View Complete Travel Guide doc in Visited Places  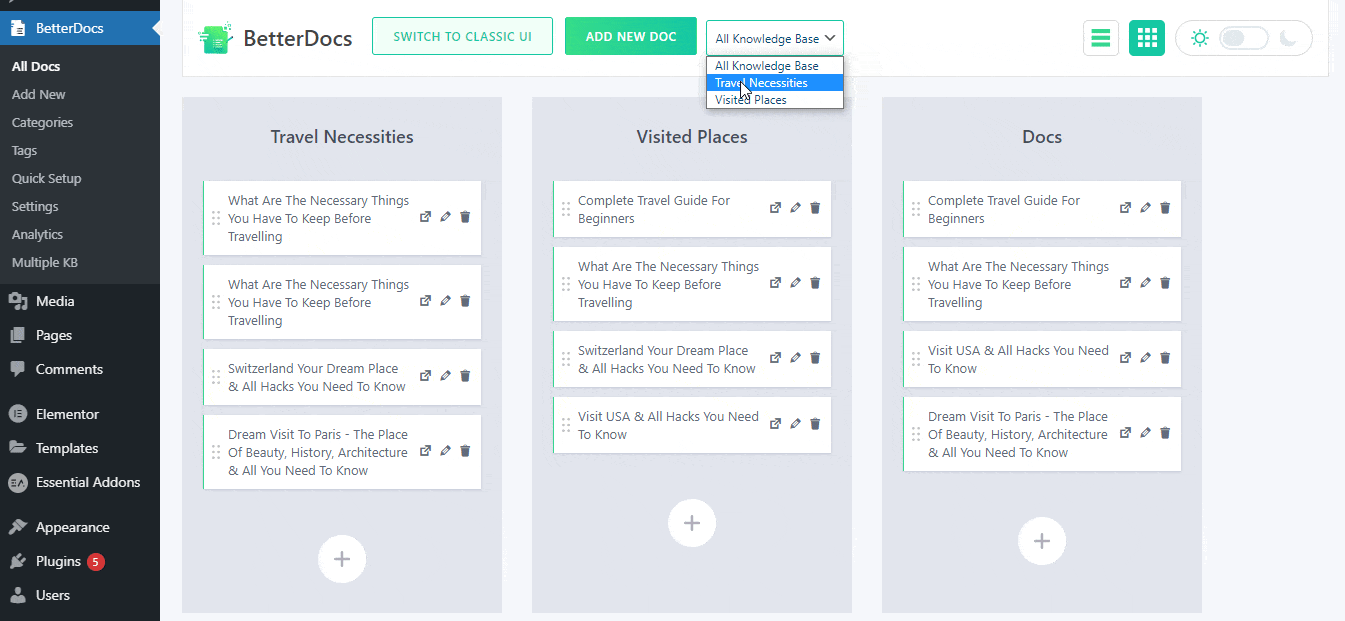click(775, 208)
